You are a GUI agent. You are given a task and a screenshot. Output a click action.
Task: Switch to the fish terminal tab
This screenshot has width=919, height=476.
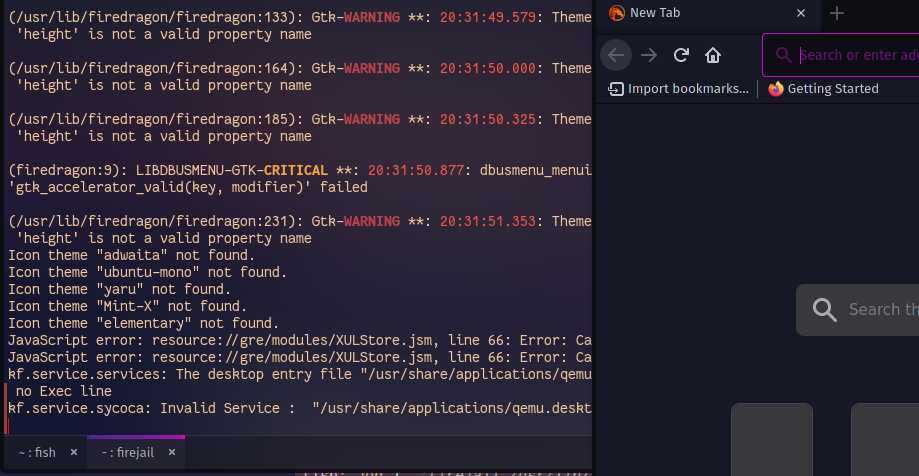pyautogui.click(x=37, y=453)
